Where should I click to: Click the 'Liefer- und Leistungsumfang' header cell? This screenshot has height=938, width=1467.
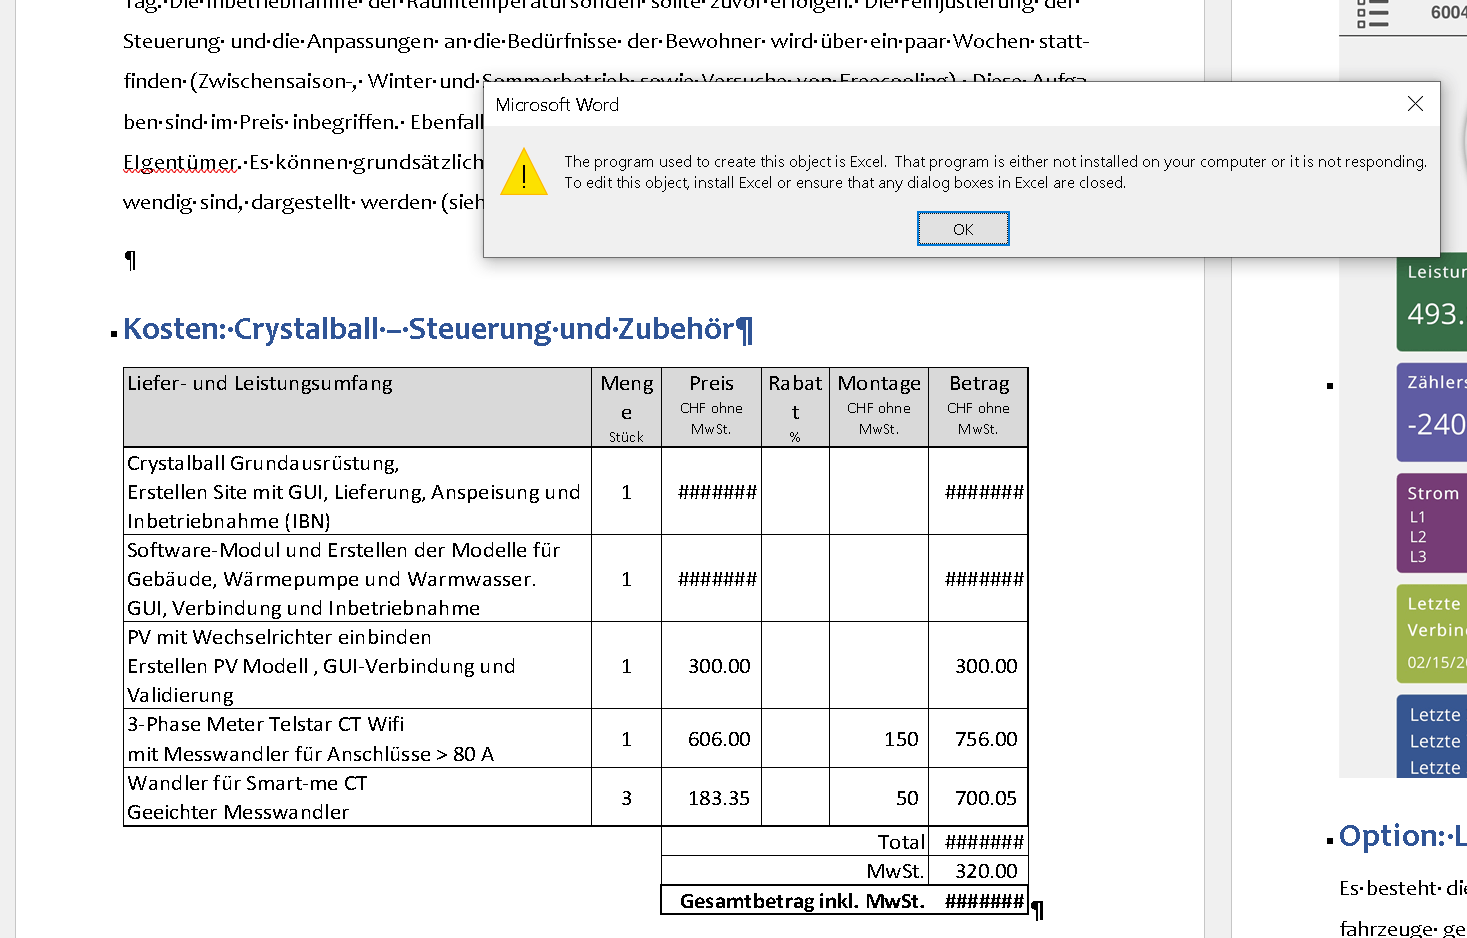[x=357, y=407]
